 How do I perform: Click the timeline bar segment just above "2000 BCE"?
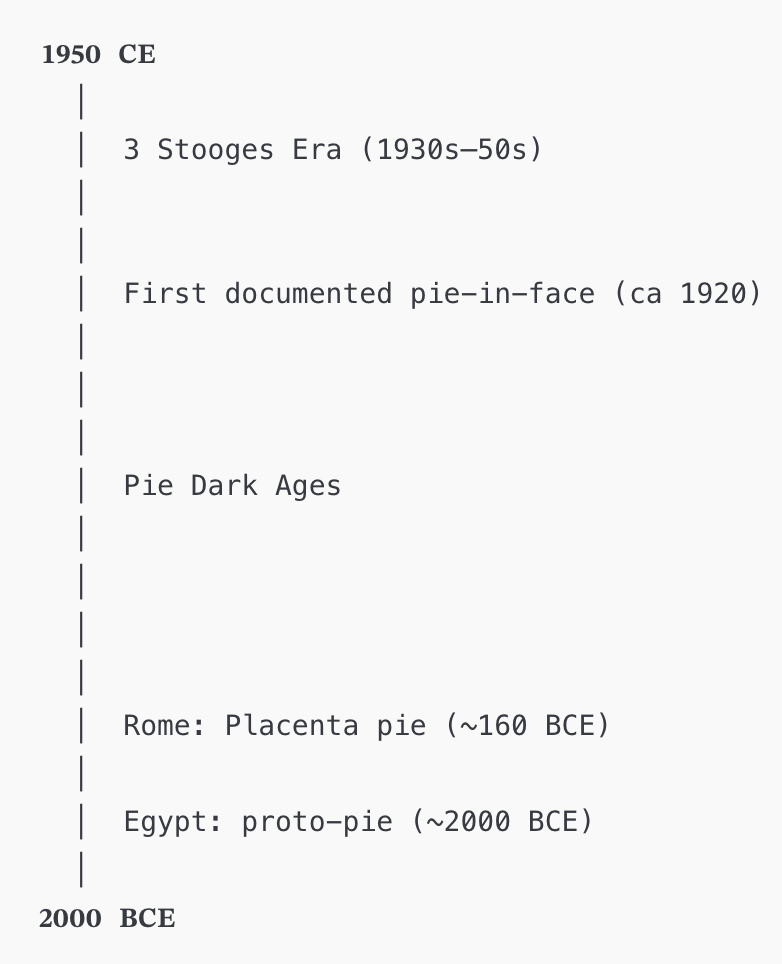[x=80, y=869]
